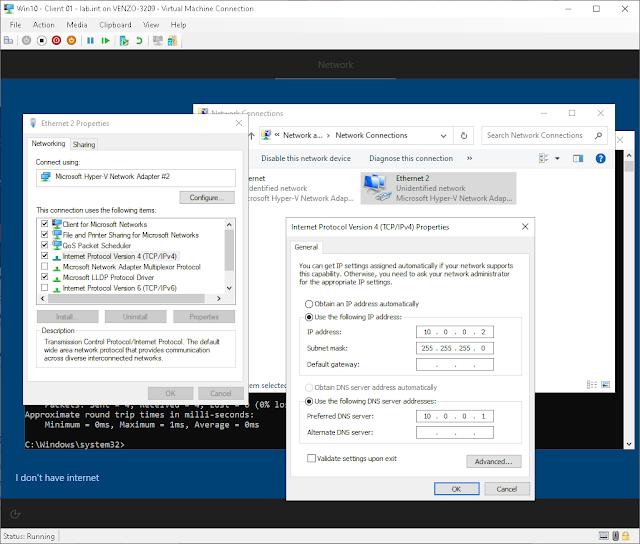640x544 pixels.
Task: Expand the breadcrumb arrow after Network a...
Action: [x=328, y=135]
